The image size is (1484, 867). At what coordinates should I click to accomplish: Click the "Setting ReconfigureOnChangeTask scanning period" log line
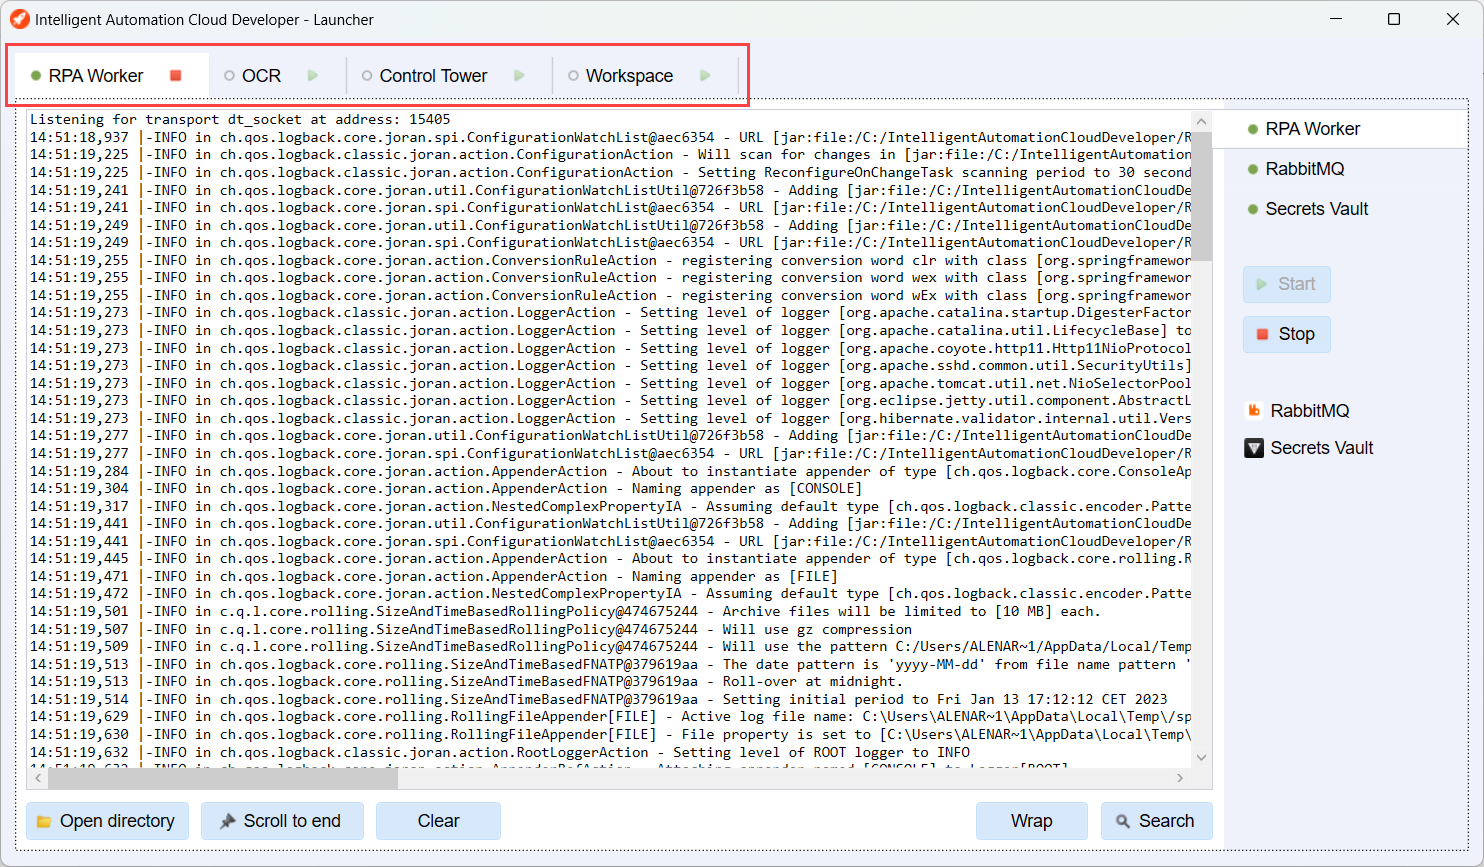(610, 172)
